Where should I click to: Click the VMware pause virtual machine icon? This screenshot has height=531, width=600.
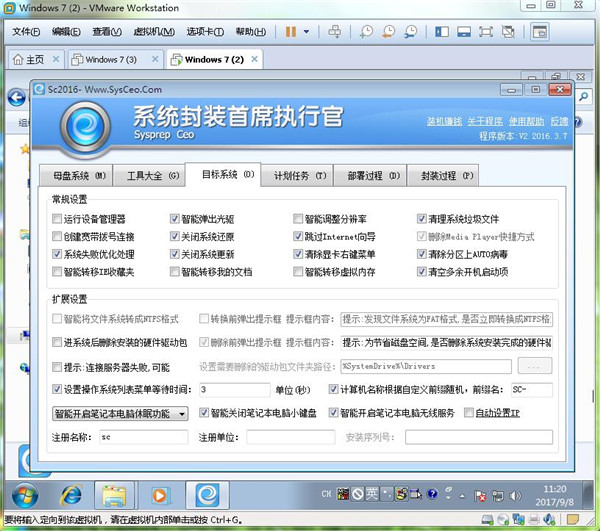[x=291, y=31]
